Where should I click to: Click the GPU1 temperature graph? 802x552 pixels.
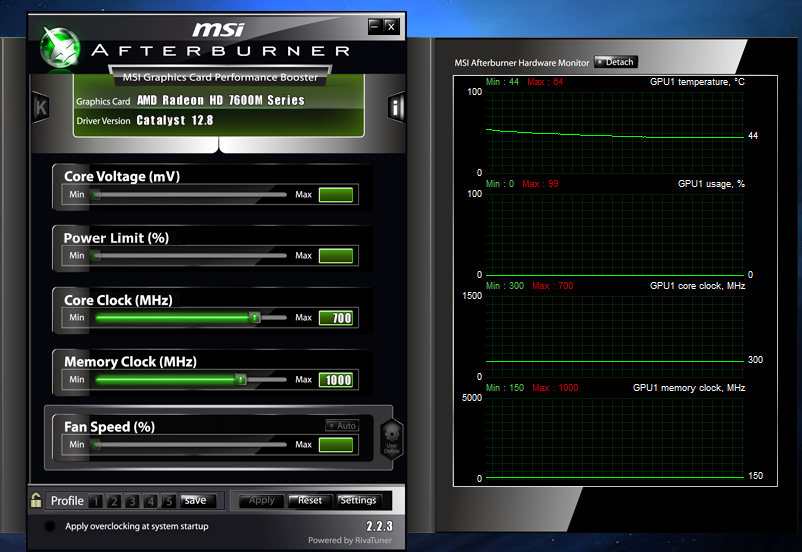click(x=615, y=133)
